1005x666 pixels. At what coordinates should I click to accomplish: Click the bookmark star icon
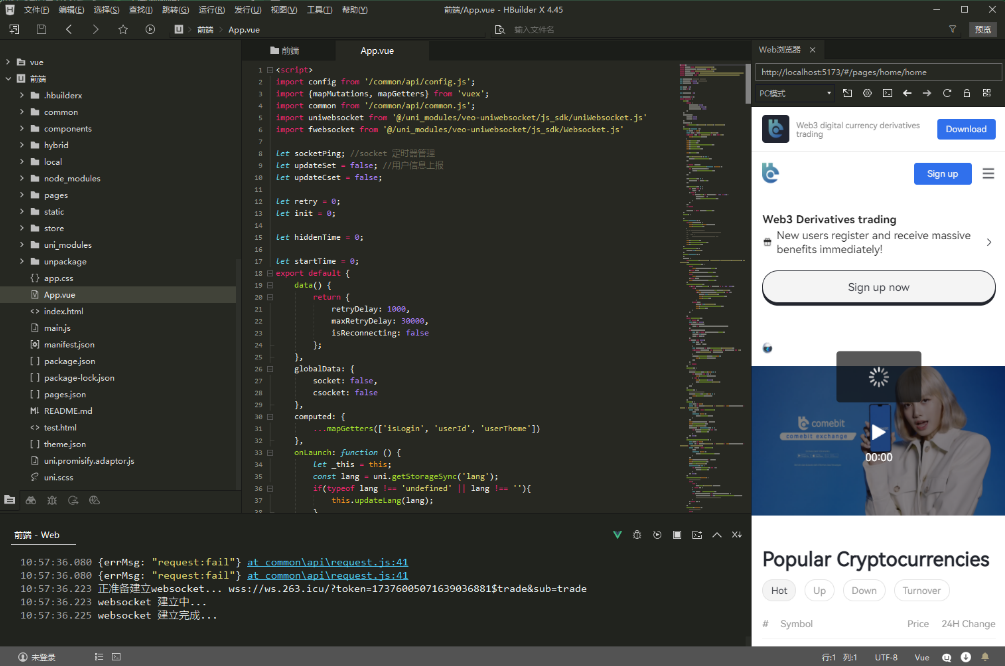click(x=123, y=29)
